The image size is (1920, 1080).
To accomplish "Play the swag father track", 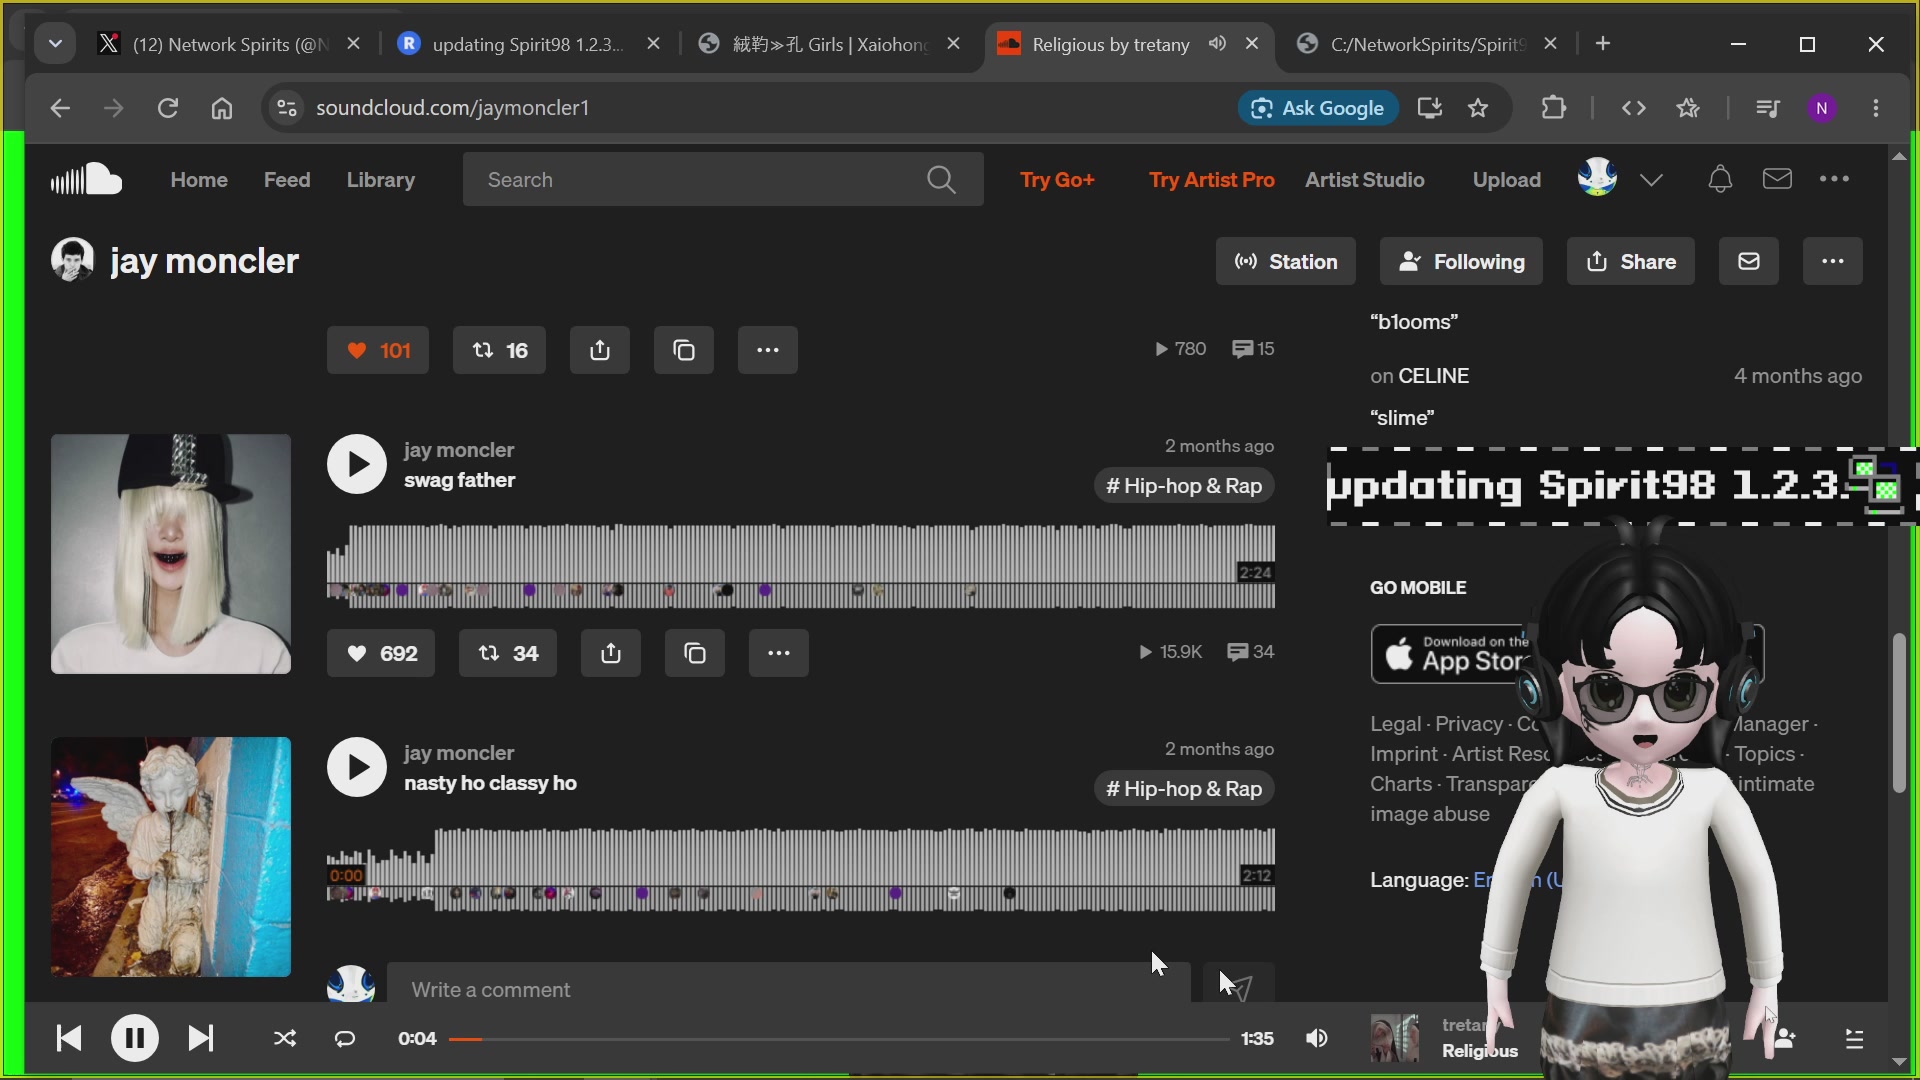I will coord(357,464).
